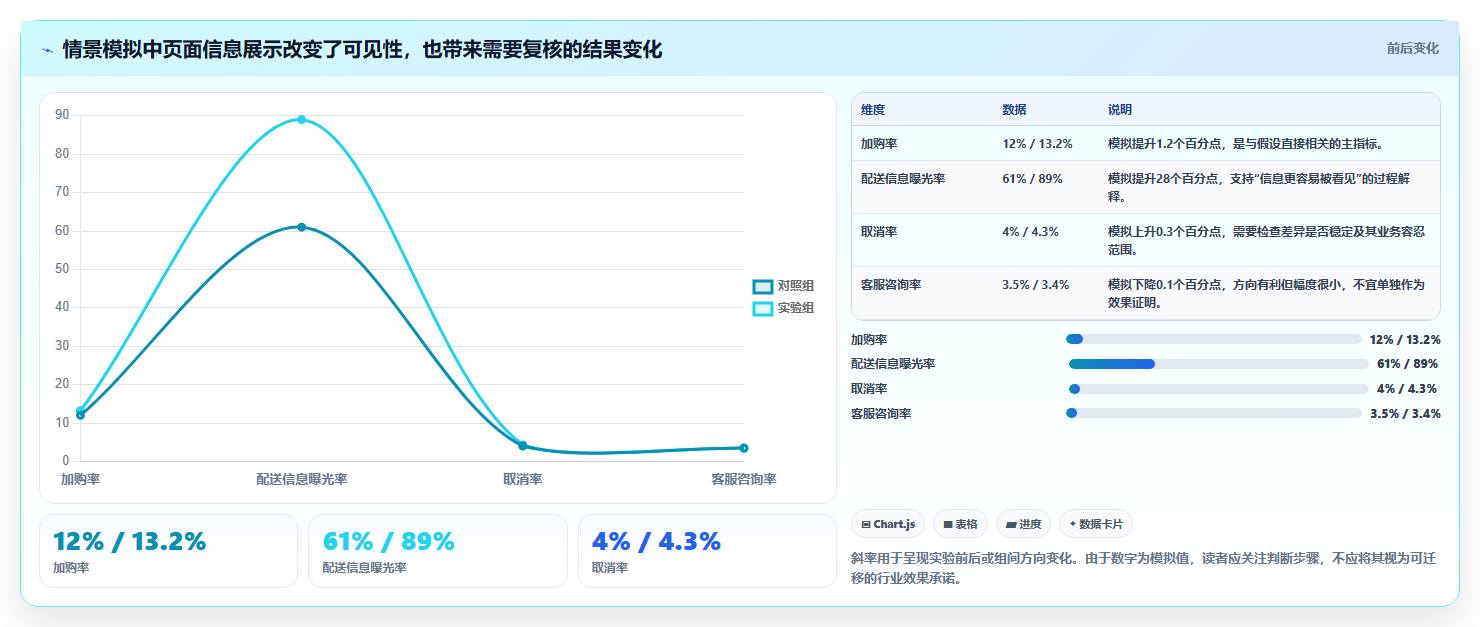This screenshot has height=627, width=1480.
Task: Click the 说明 table column header
Action: tap(1120, 110)
